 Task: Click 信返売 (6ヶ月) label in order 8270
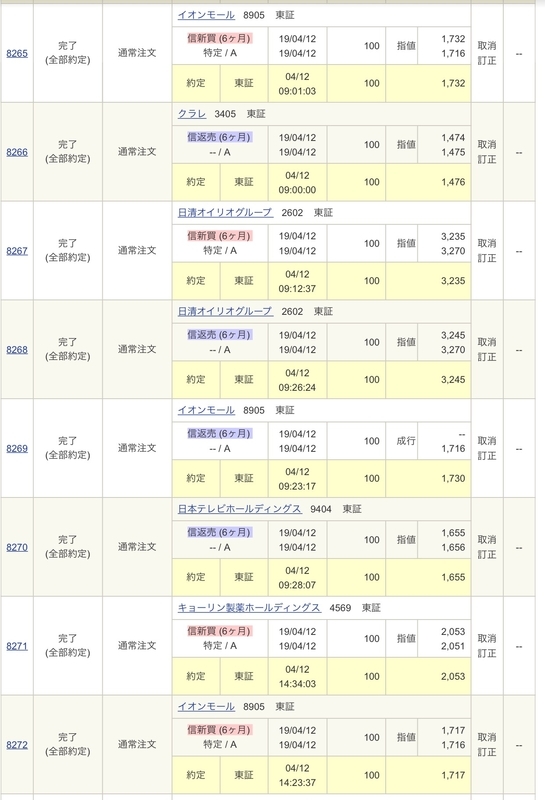click(219, 532)
